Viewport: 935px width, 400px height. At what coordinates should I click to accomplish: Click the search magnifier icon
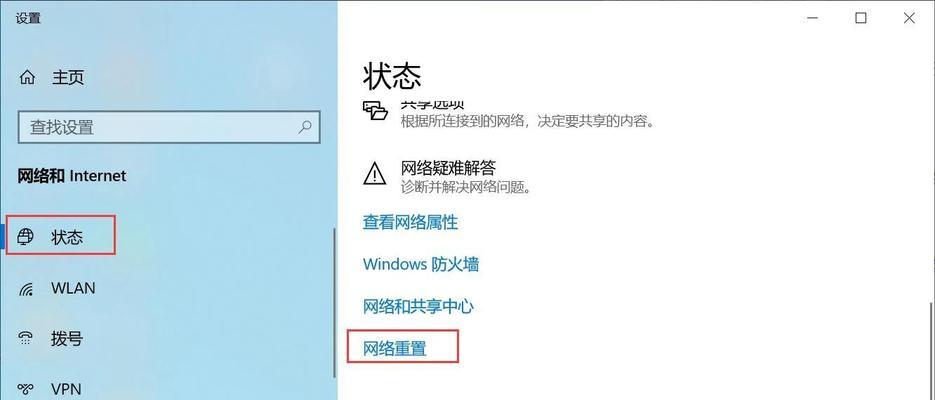point(305,127)
